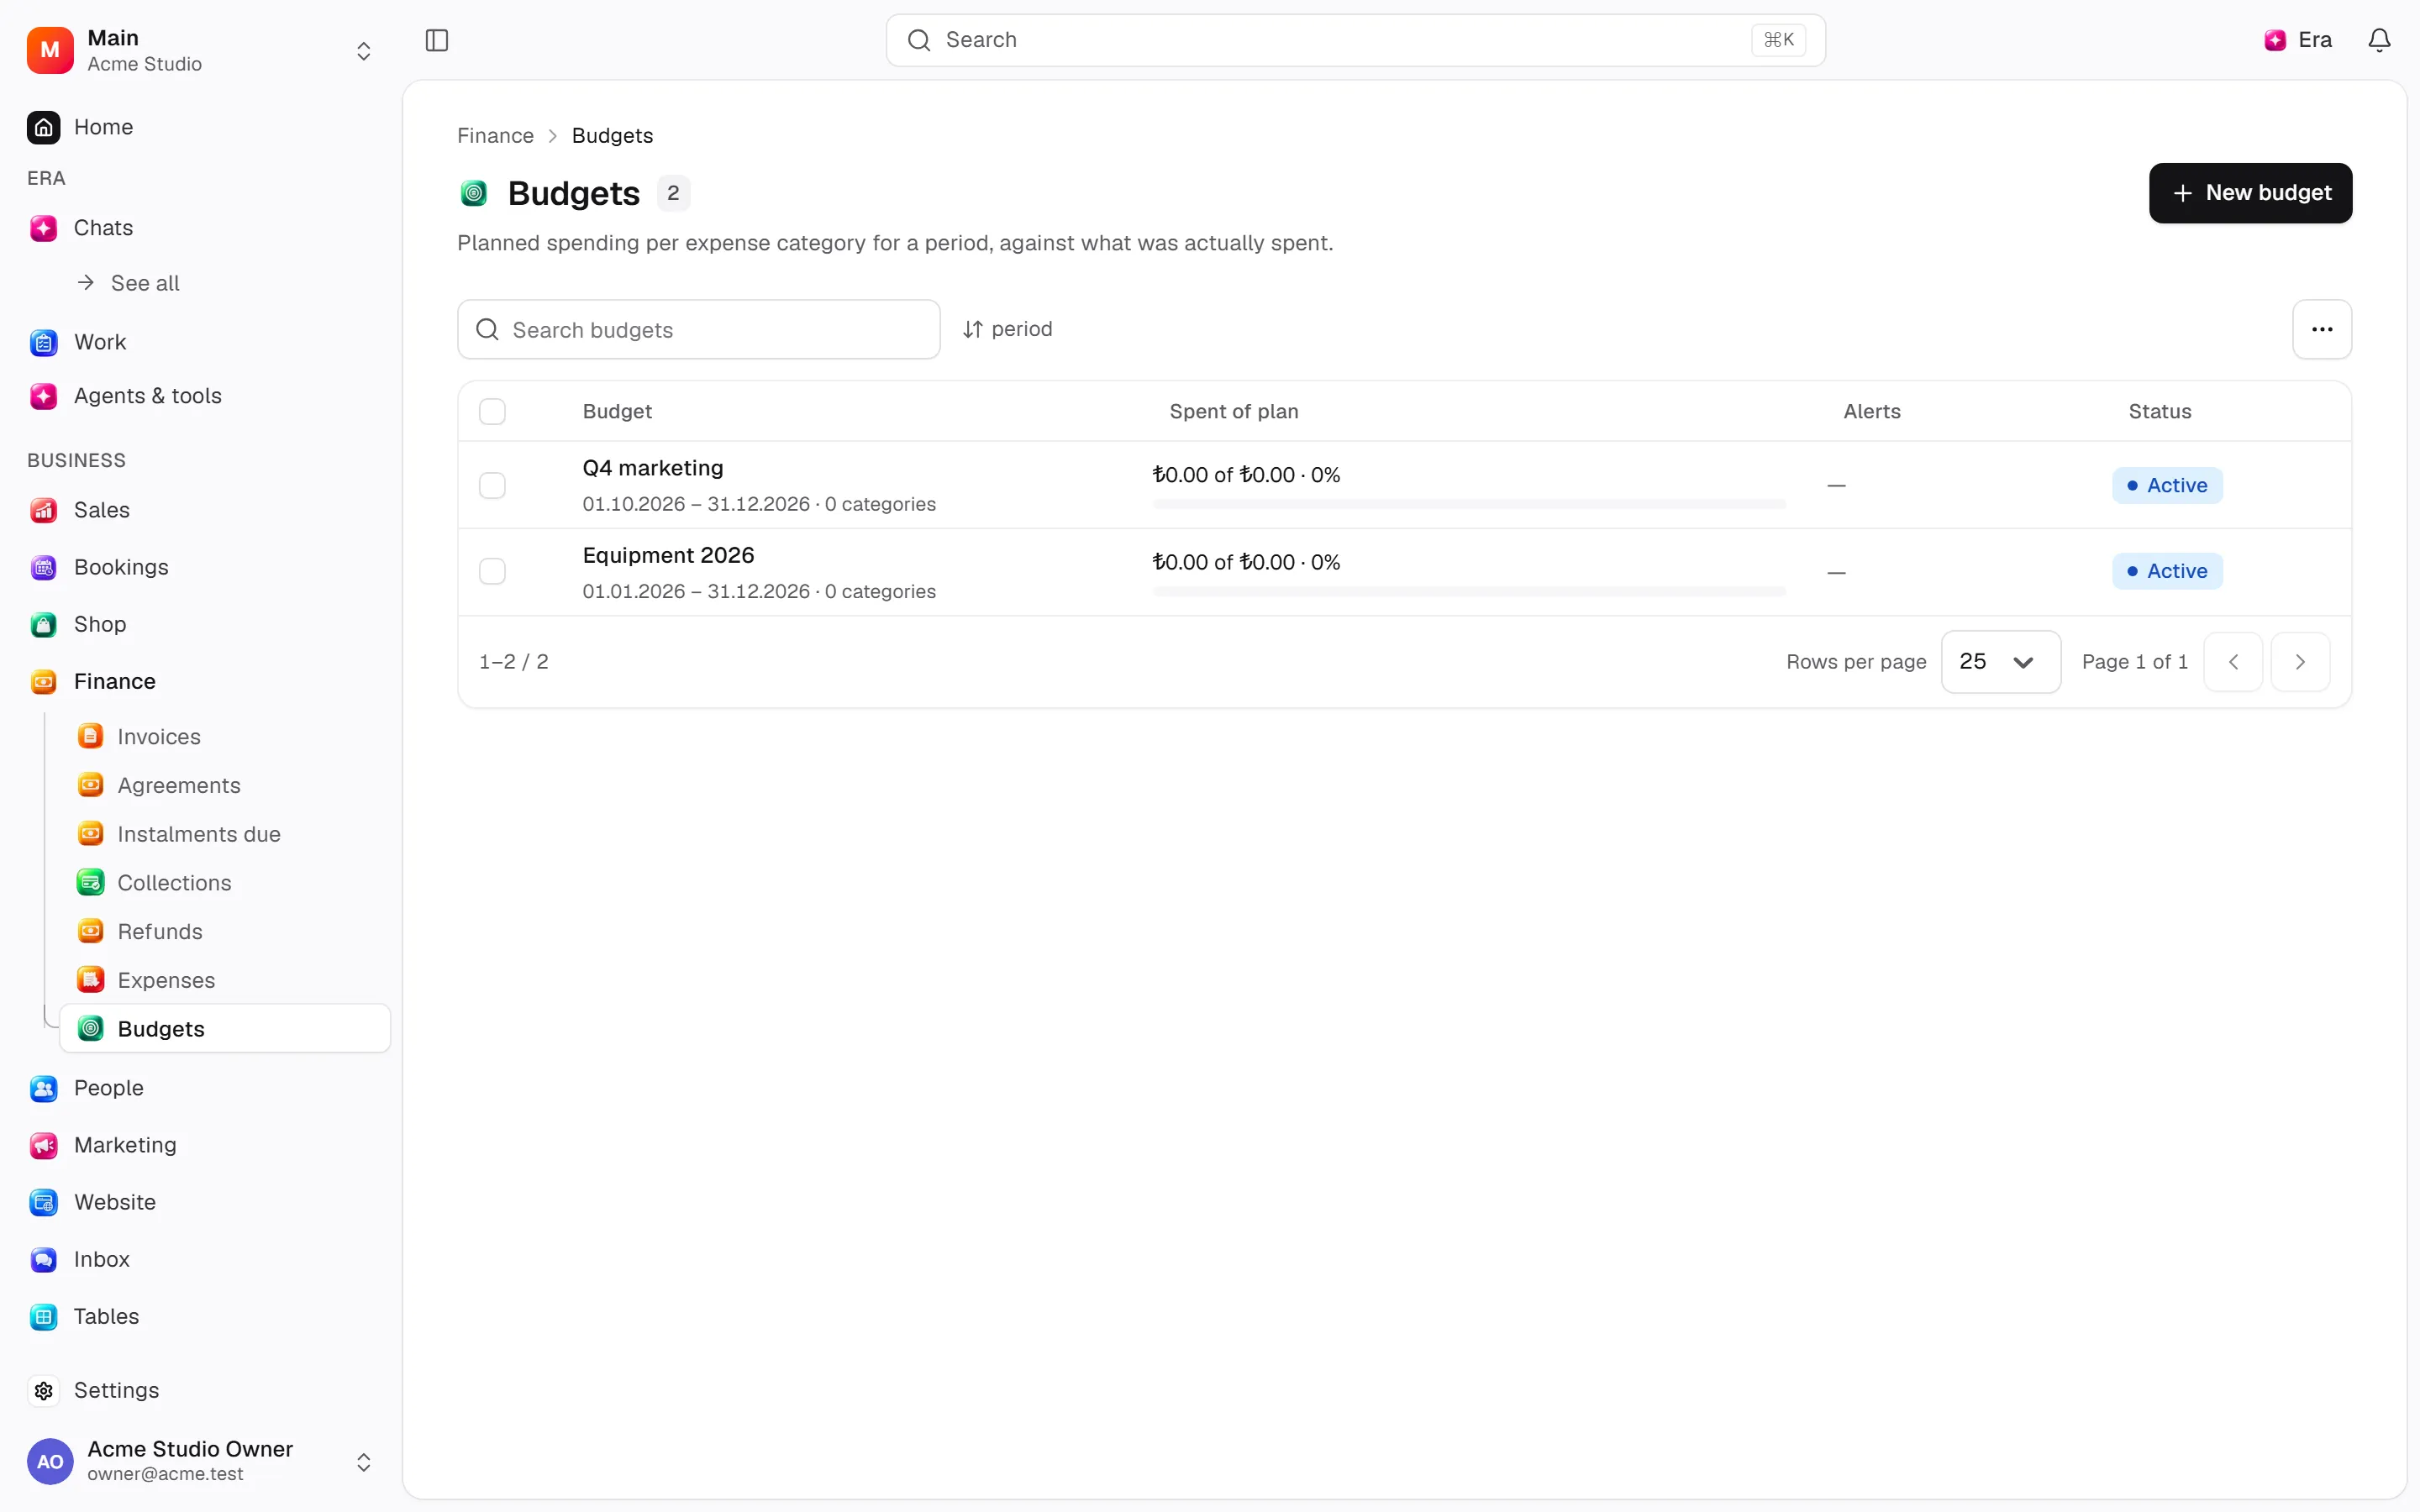Screen dimensions: 2420x1512
Task: Change sorting via the period sort control
Action: [1007, 329]
